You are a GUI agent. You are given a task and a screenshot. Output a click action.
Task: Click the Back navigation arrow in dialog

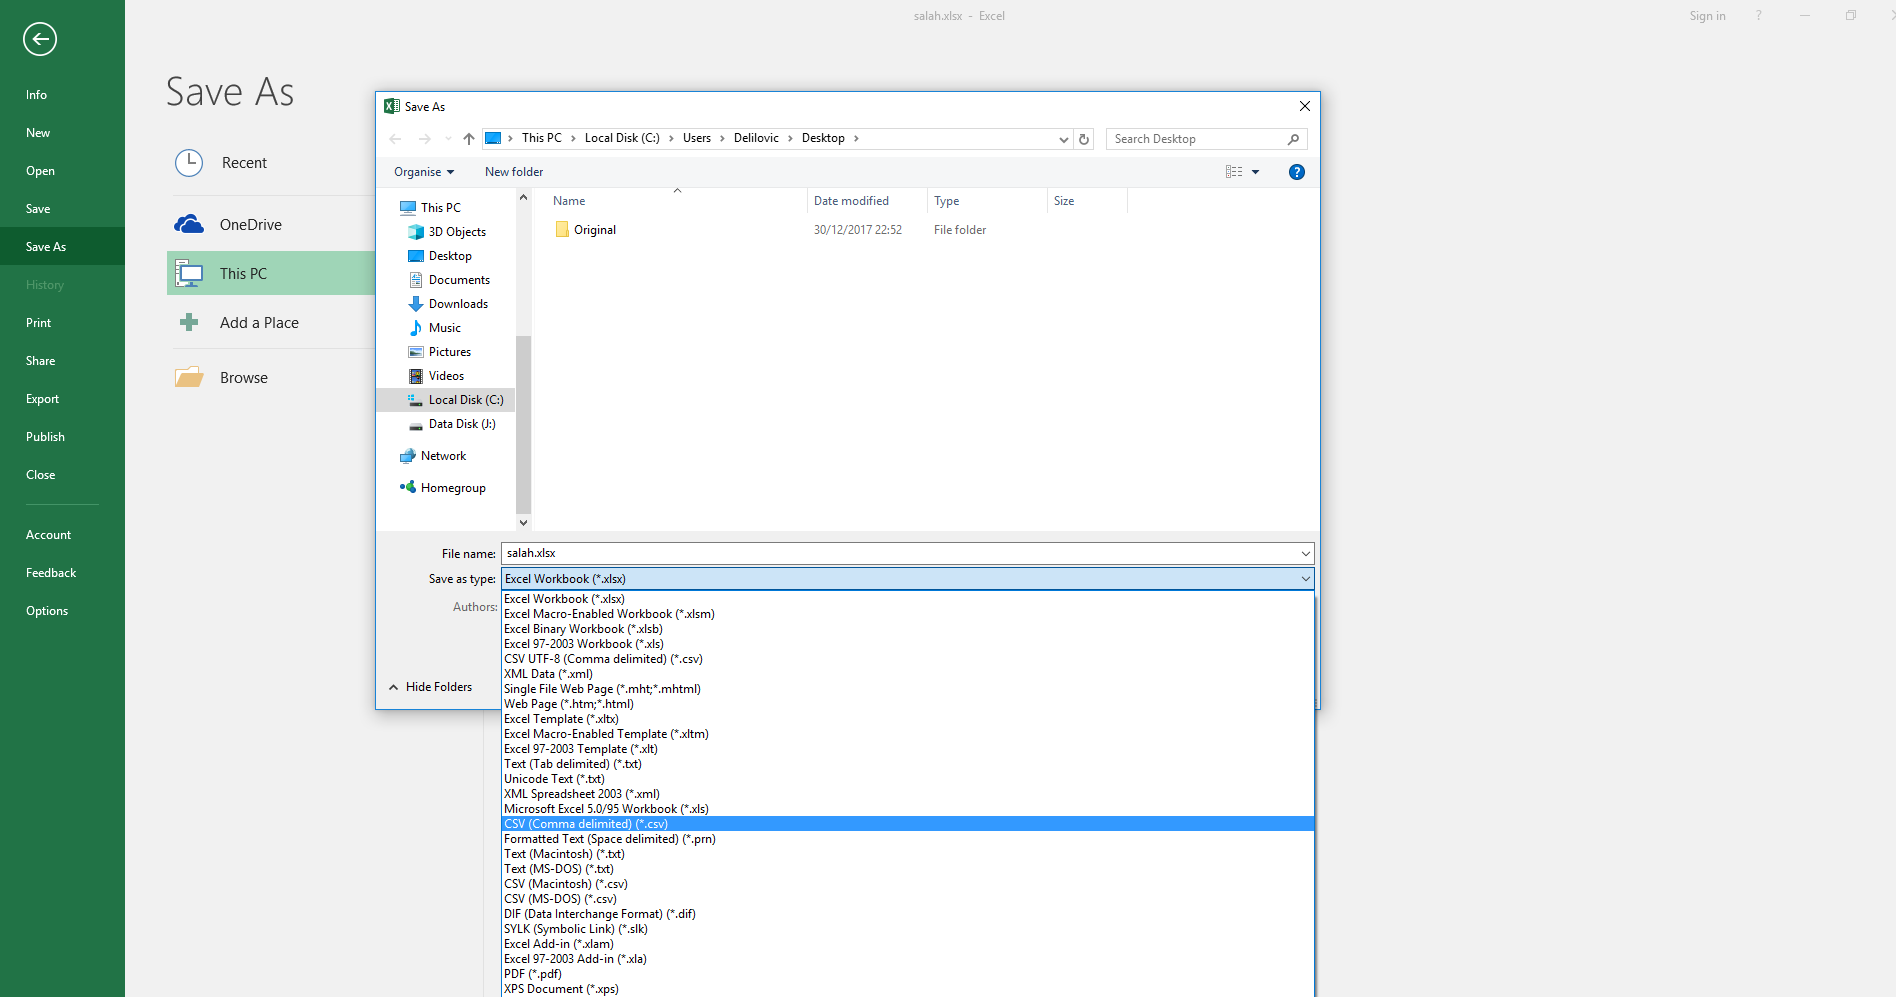click(x=396, y=139)
